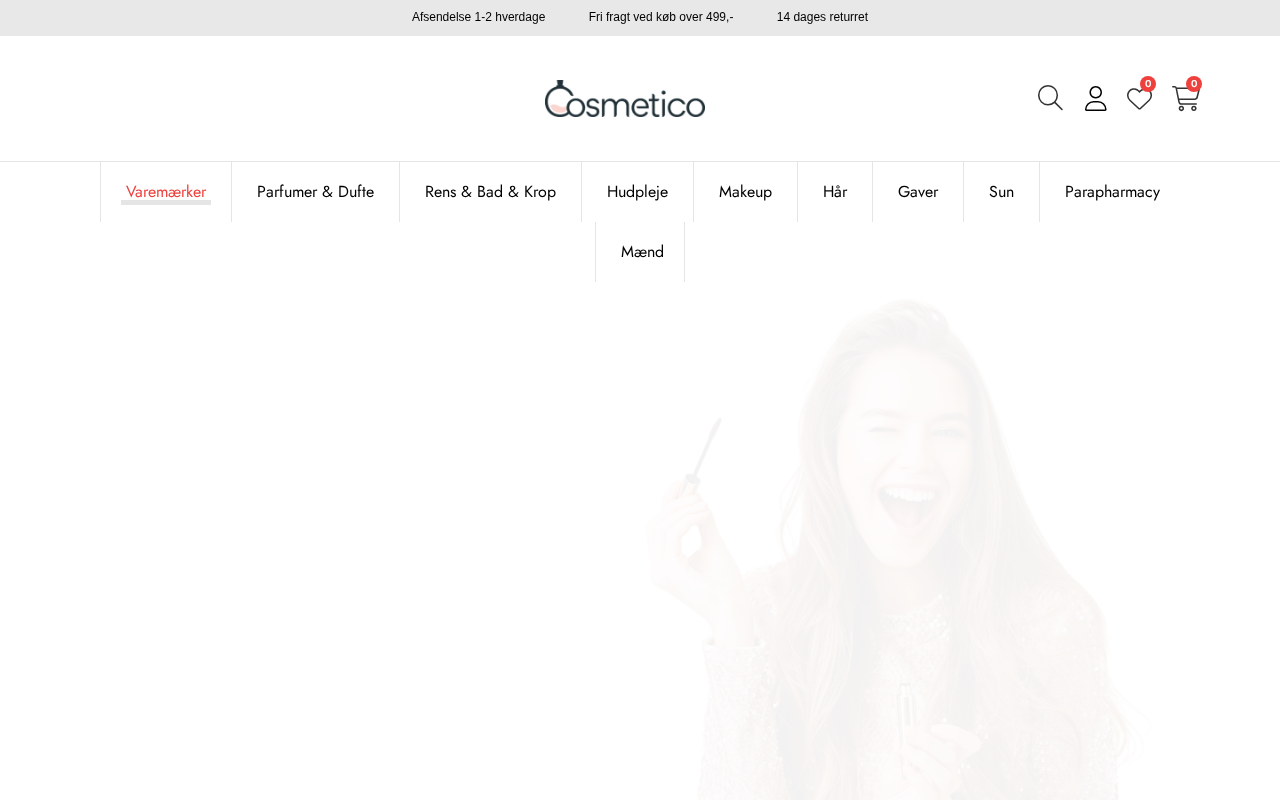Open the Parfumer & Dufte menu
The image size is (1280, 800).
click(315, 192)
